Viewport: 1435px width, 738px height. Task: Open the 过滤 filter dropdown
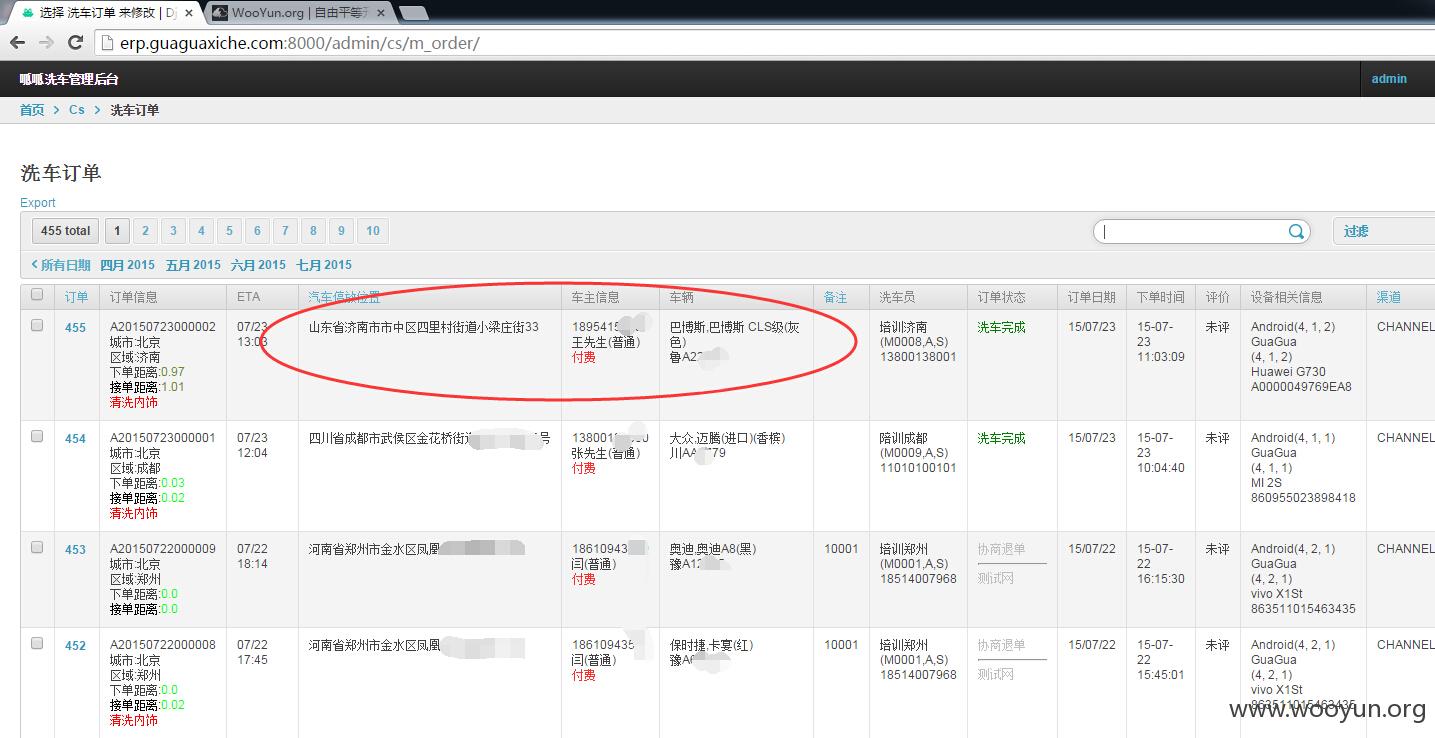click(x=1384, y=231)
